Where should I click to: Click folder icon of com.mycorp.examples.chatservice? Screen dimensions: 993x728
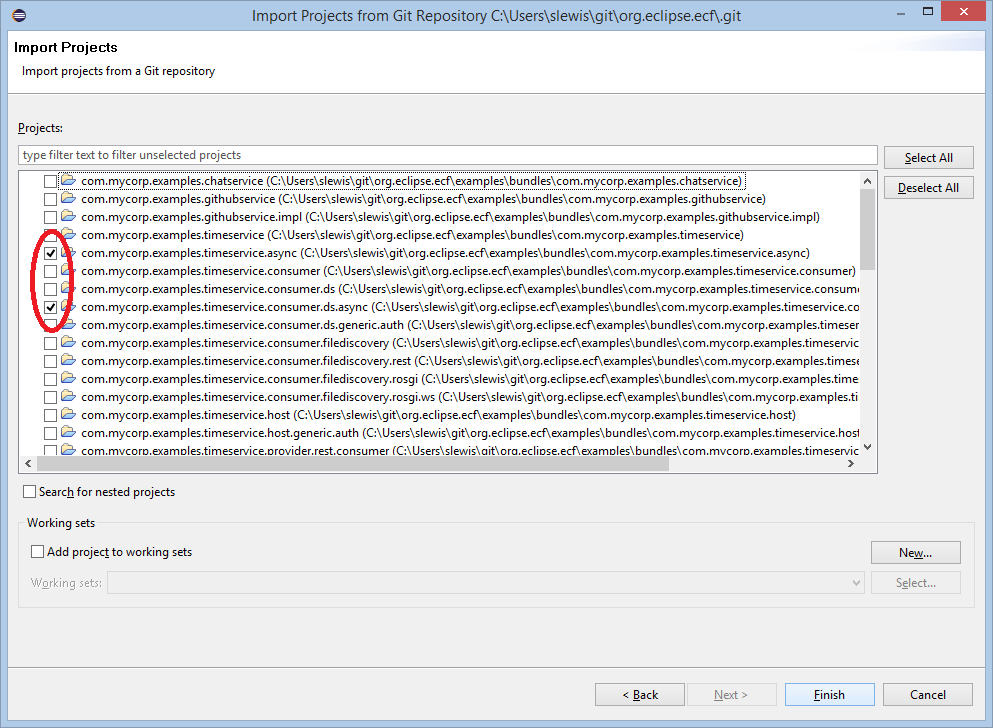coord(68,180)
